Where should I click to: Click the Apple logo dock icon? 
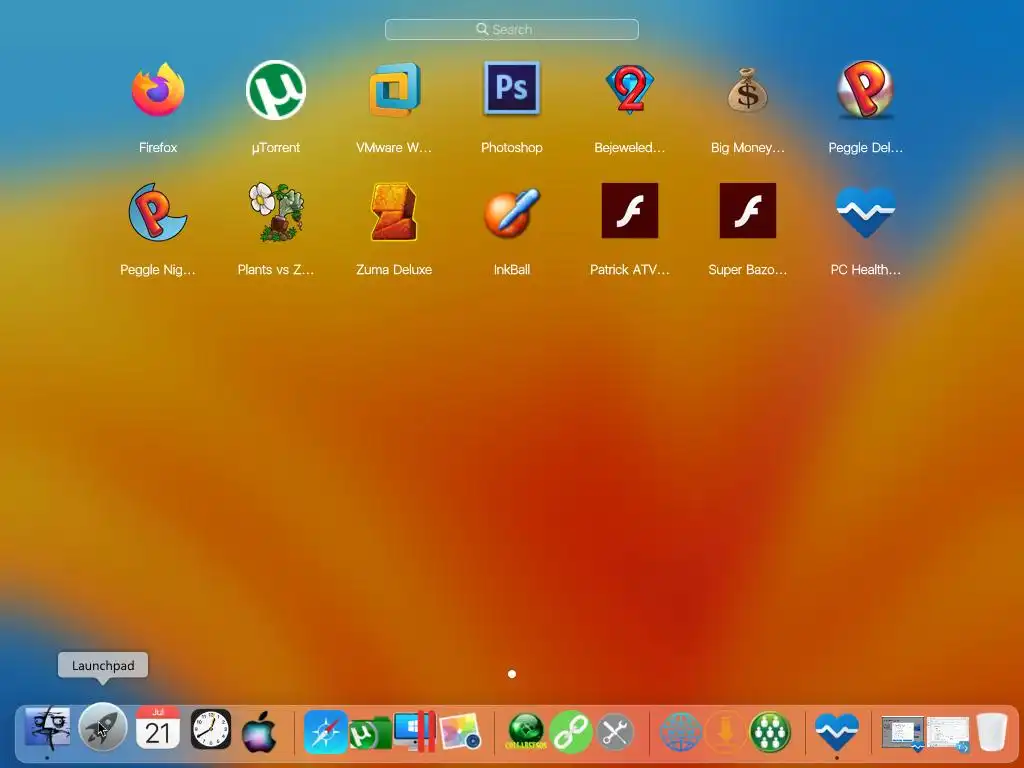pos(259,731)
